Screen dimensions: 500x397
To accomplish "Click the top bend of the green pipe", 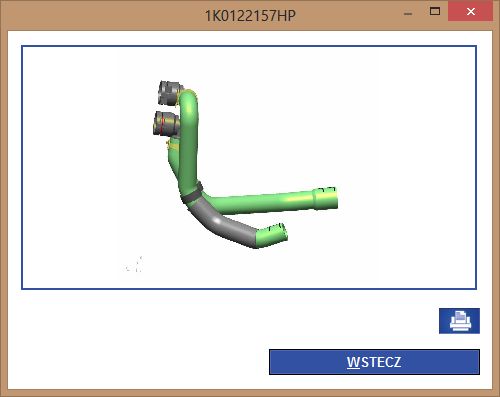I will pyautogui.click(x=189, y=98).
